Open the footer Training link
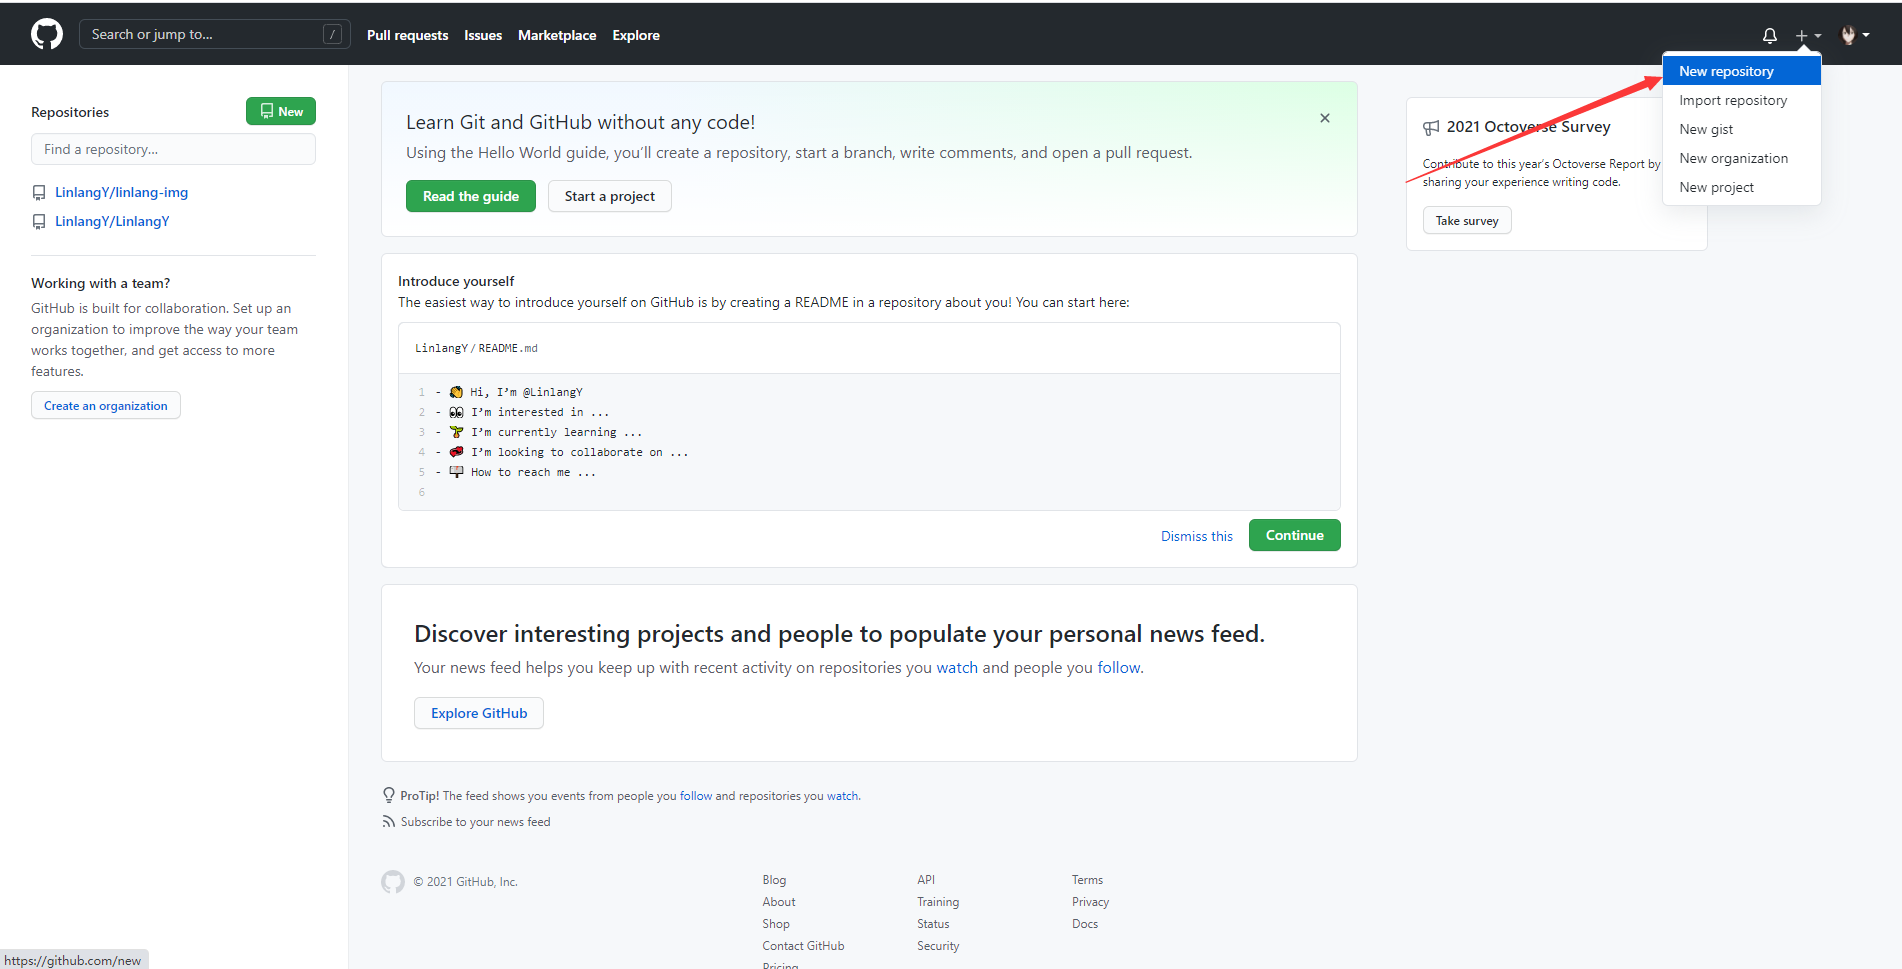The image size is (1902, 969). click(938, 902)
